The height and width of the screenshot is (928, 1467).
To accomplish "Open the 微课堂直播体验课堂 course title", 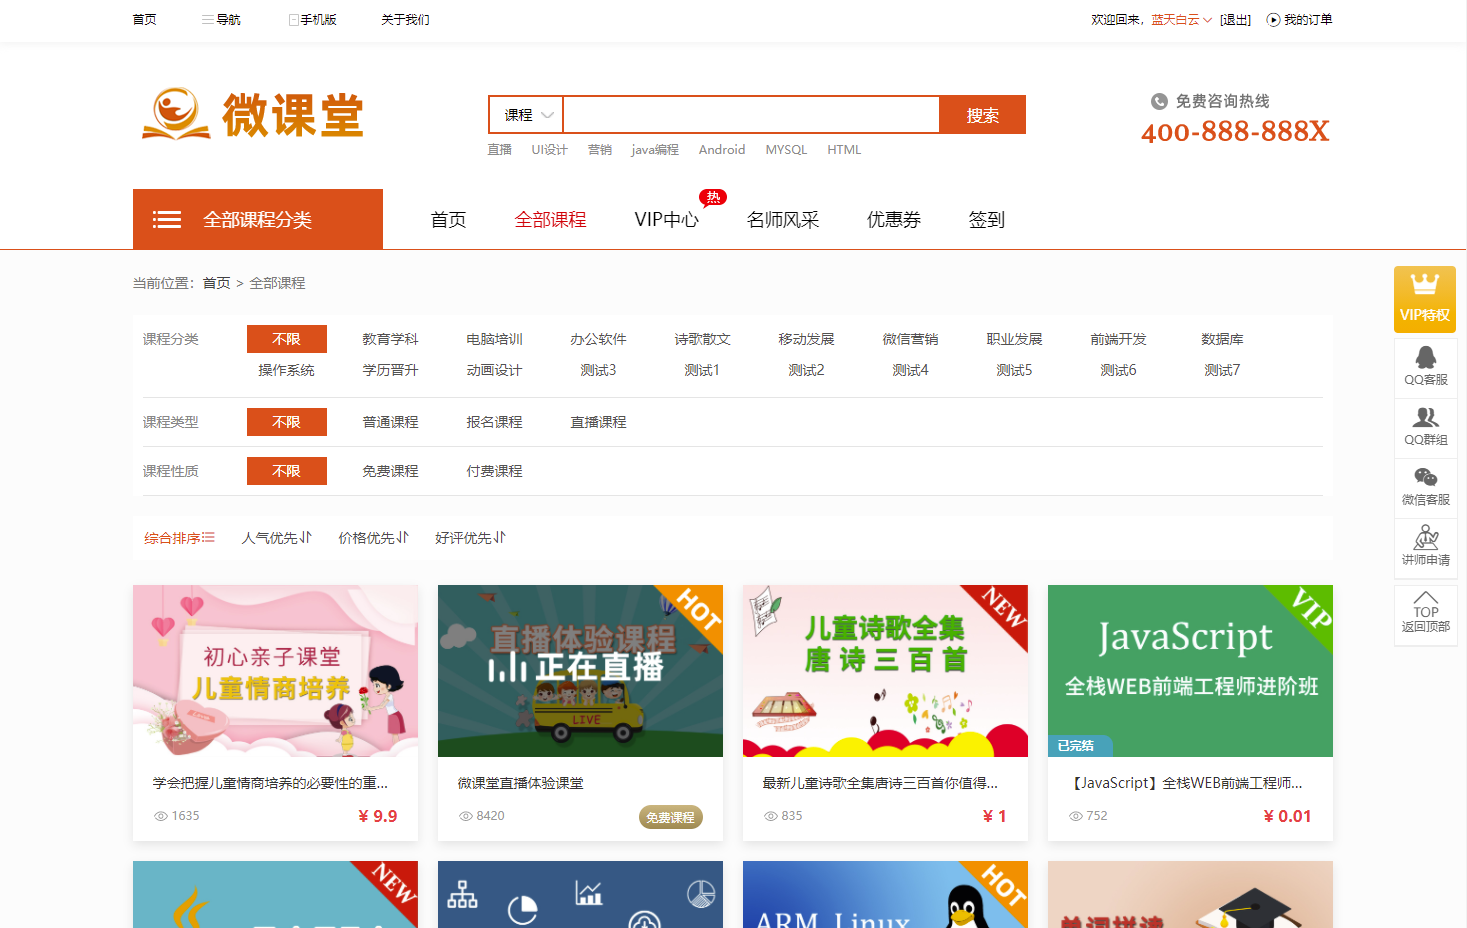I will click(520, 783).
